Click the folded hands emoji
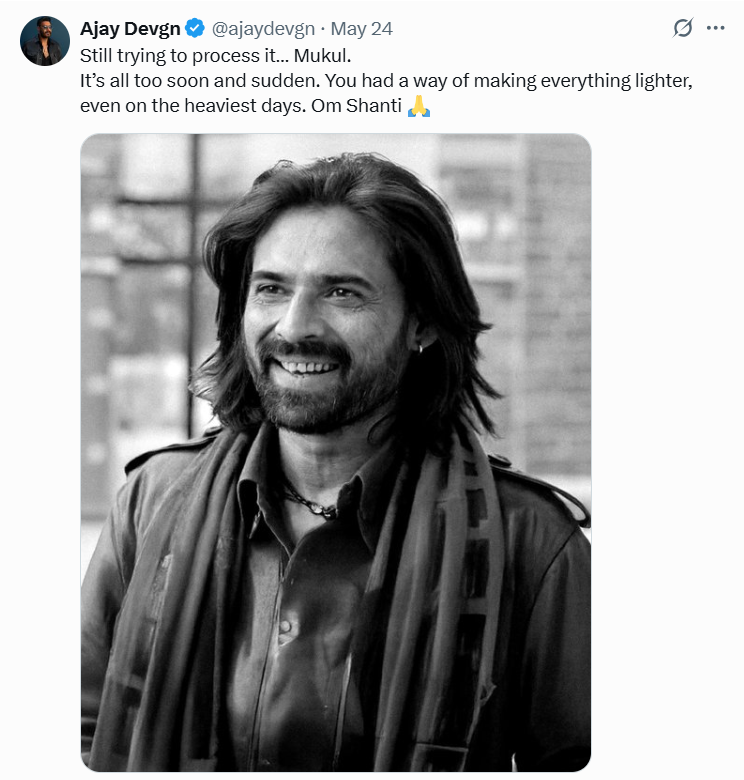Image resolution: width=744 pixels, height=780 pixels. click(419, 106)
